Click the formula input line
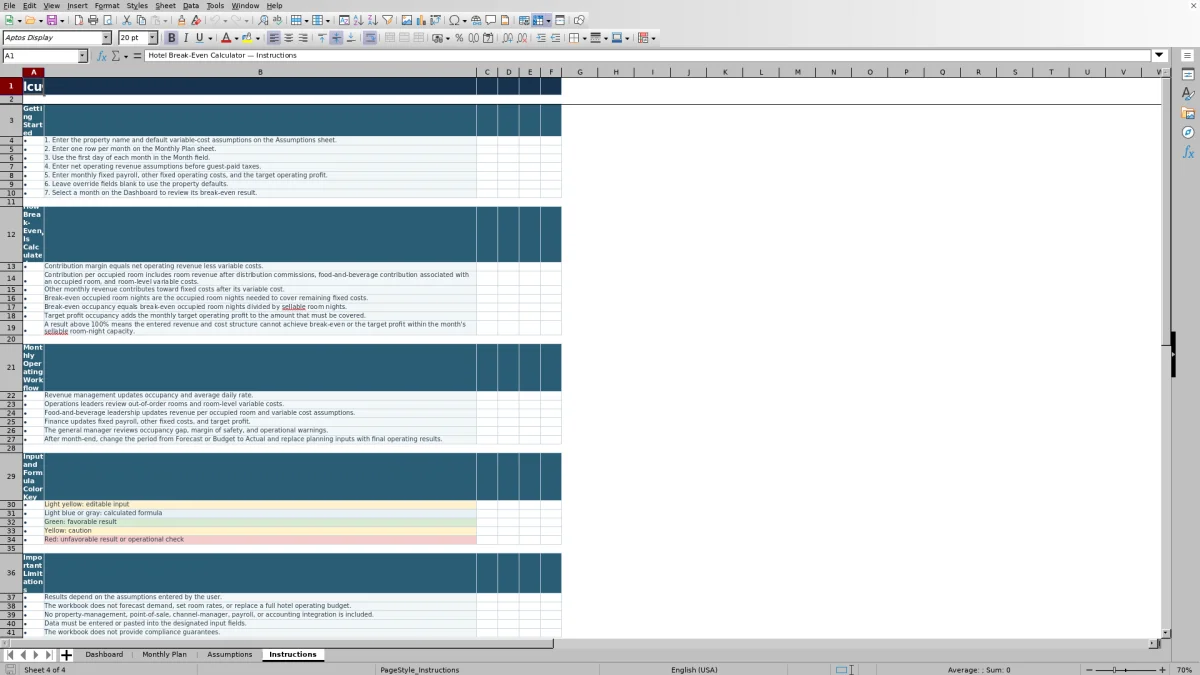The image size is (1200, 675). pos(647,56)
